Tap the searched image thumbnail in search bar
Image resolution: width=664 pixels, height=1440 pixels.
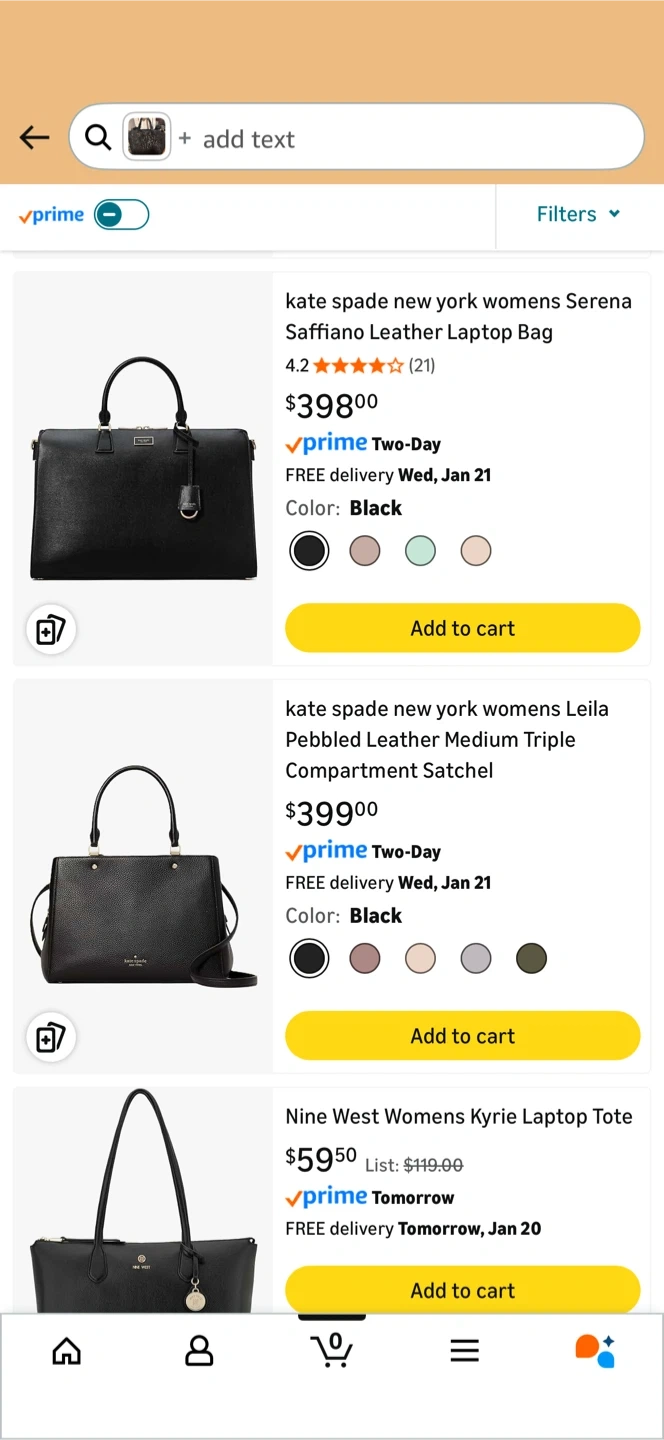146,138
